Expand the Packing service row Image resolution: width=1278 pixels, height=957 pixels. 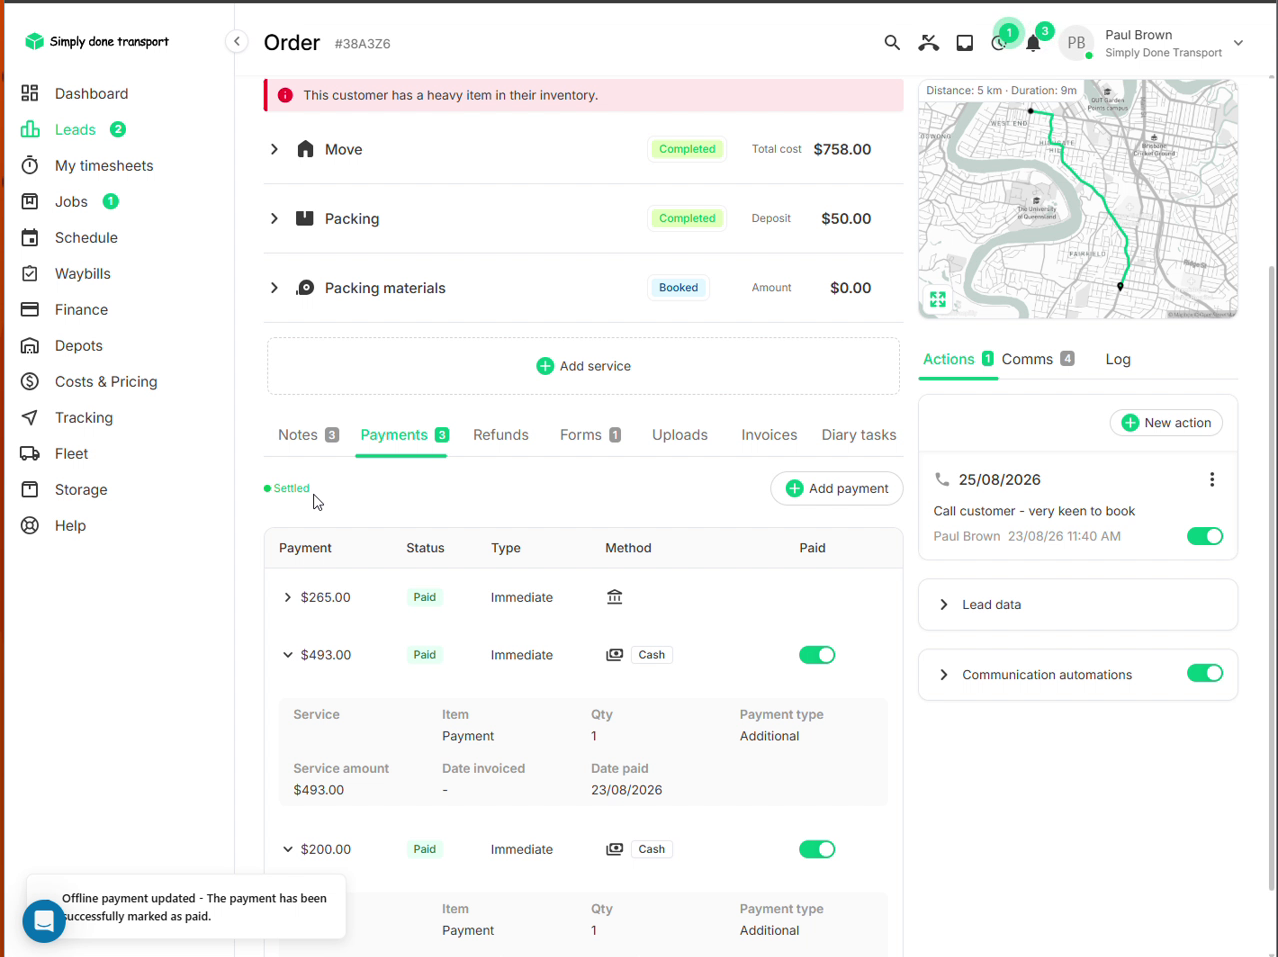[x=274, y=218]
